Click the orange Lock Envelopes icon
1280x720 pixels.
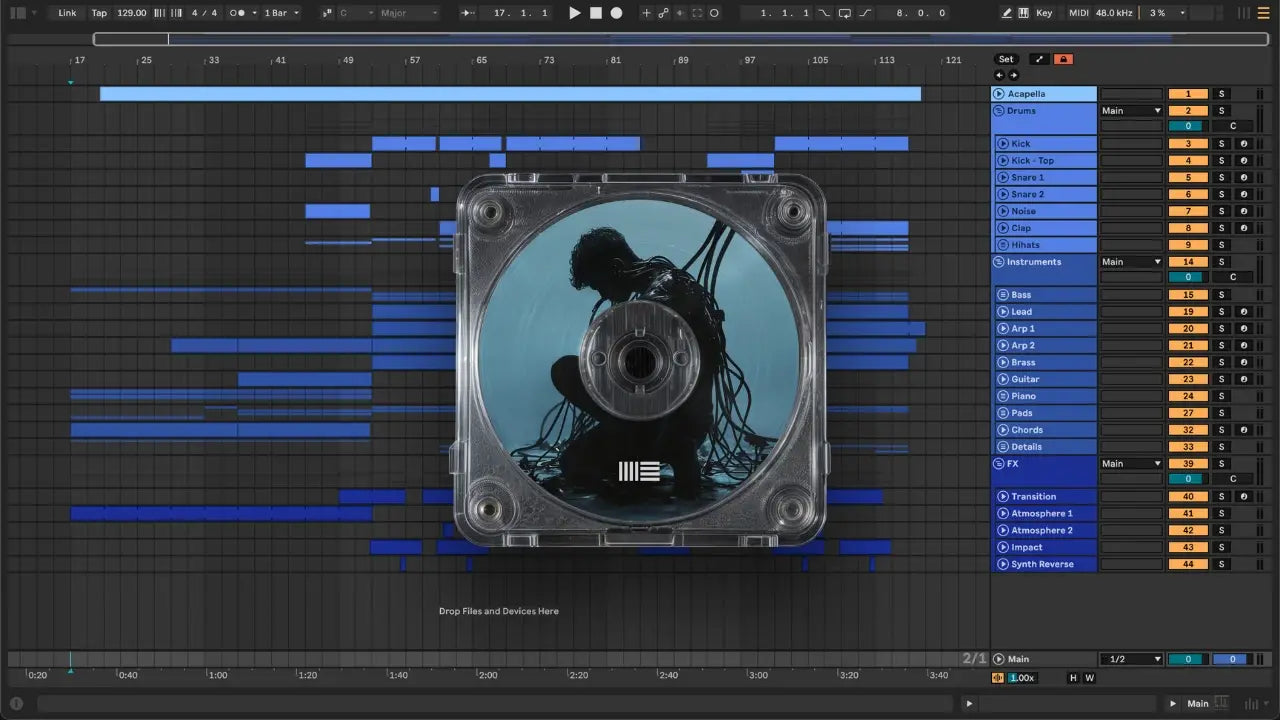(1063, 60)
